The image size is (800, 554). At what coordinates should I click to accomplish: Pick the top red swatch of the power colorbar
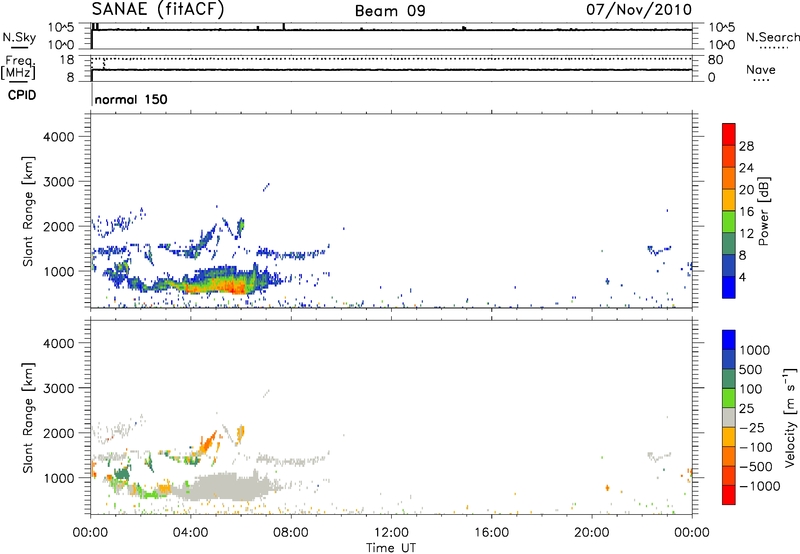point(729,134)
